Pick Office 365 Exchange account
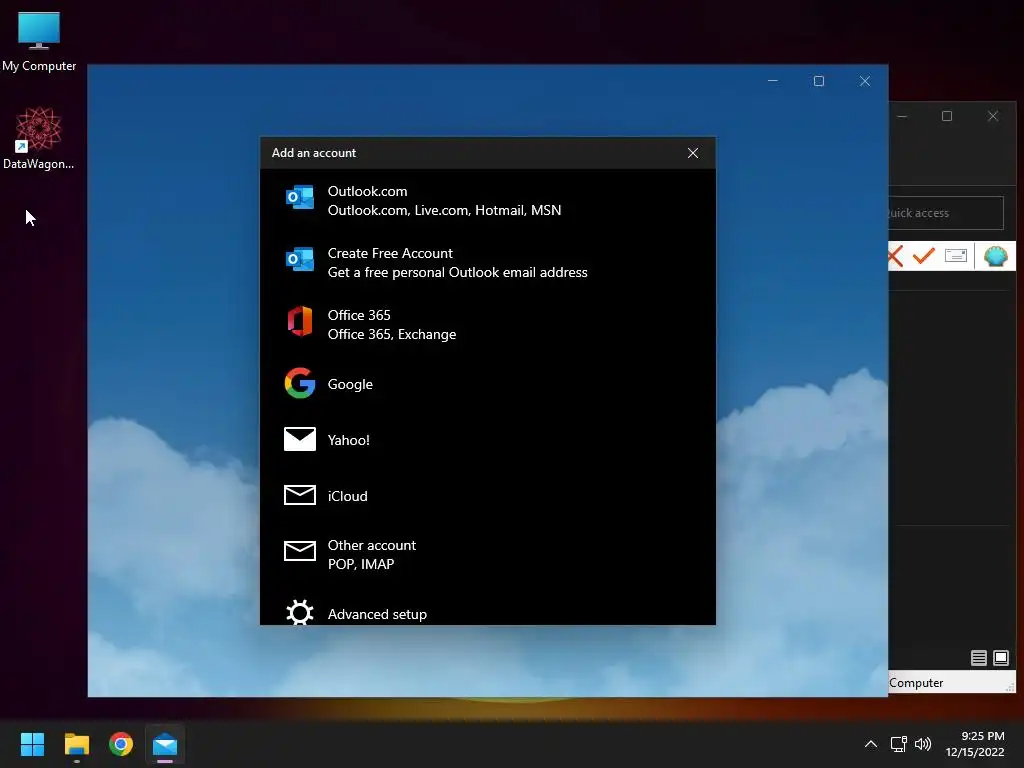 (488, 325)
